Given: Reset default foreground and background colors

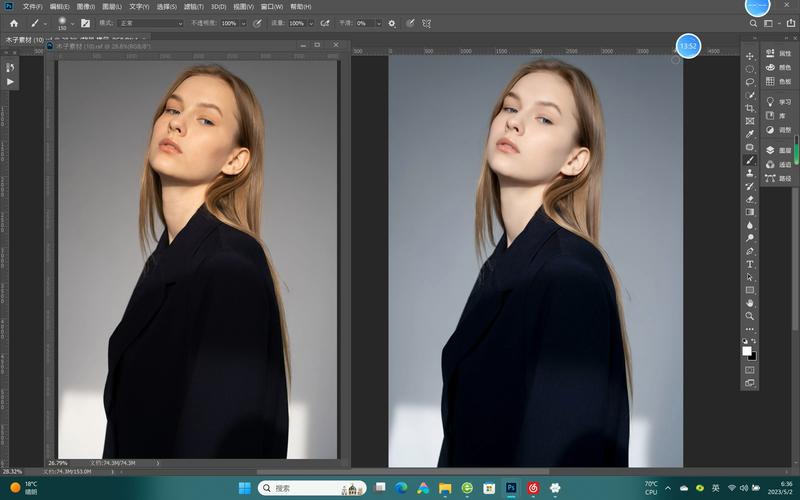Looking at the screenshot, I should pos(745,341).
